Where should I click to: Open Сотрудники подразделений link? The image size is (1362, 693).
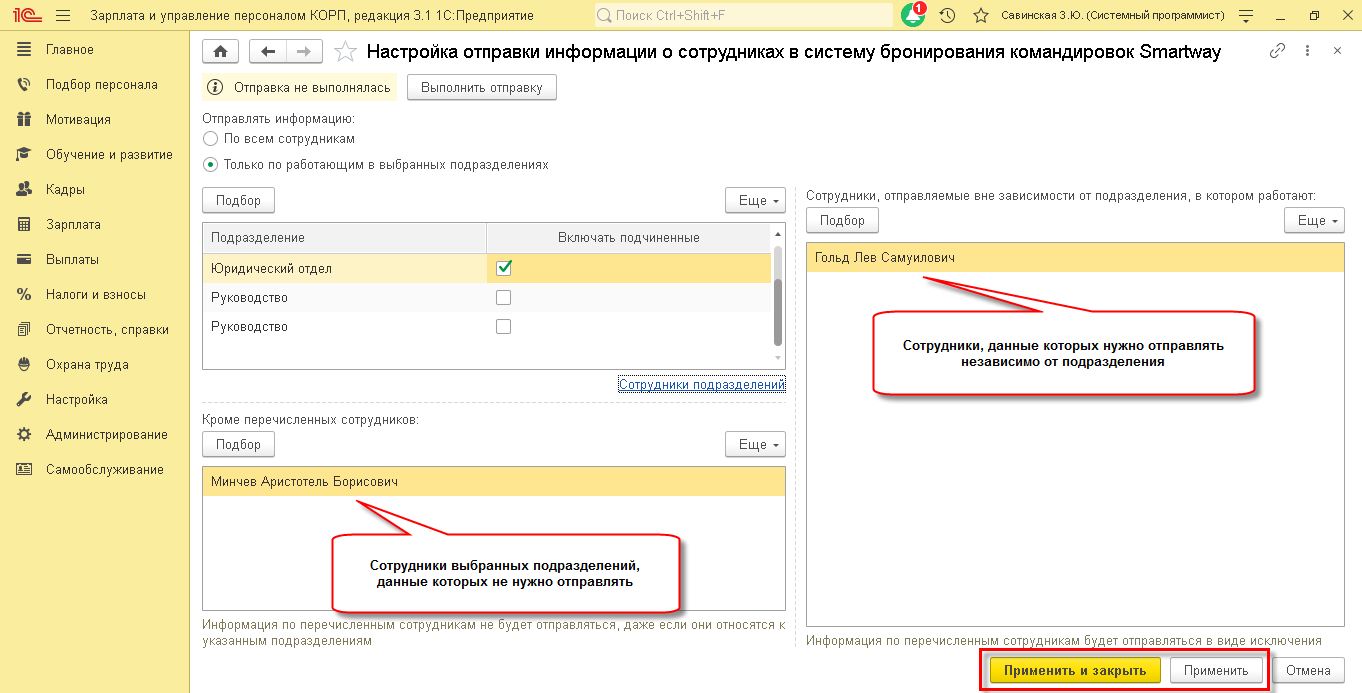pos(702,384)
